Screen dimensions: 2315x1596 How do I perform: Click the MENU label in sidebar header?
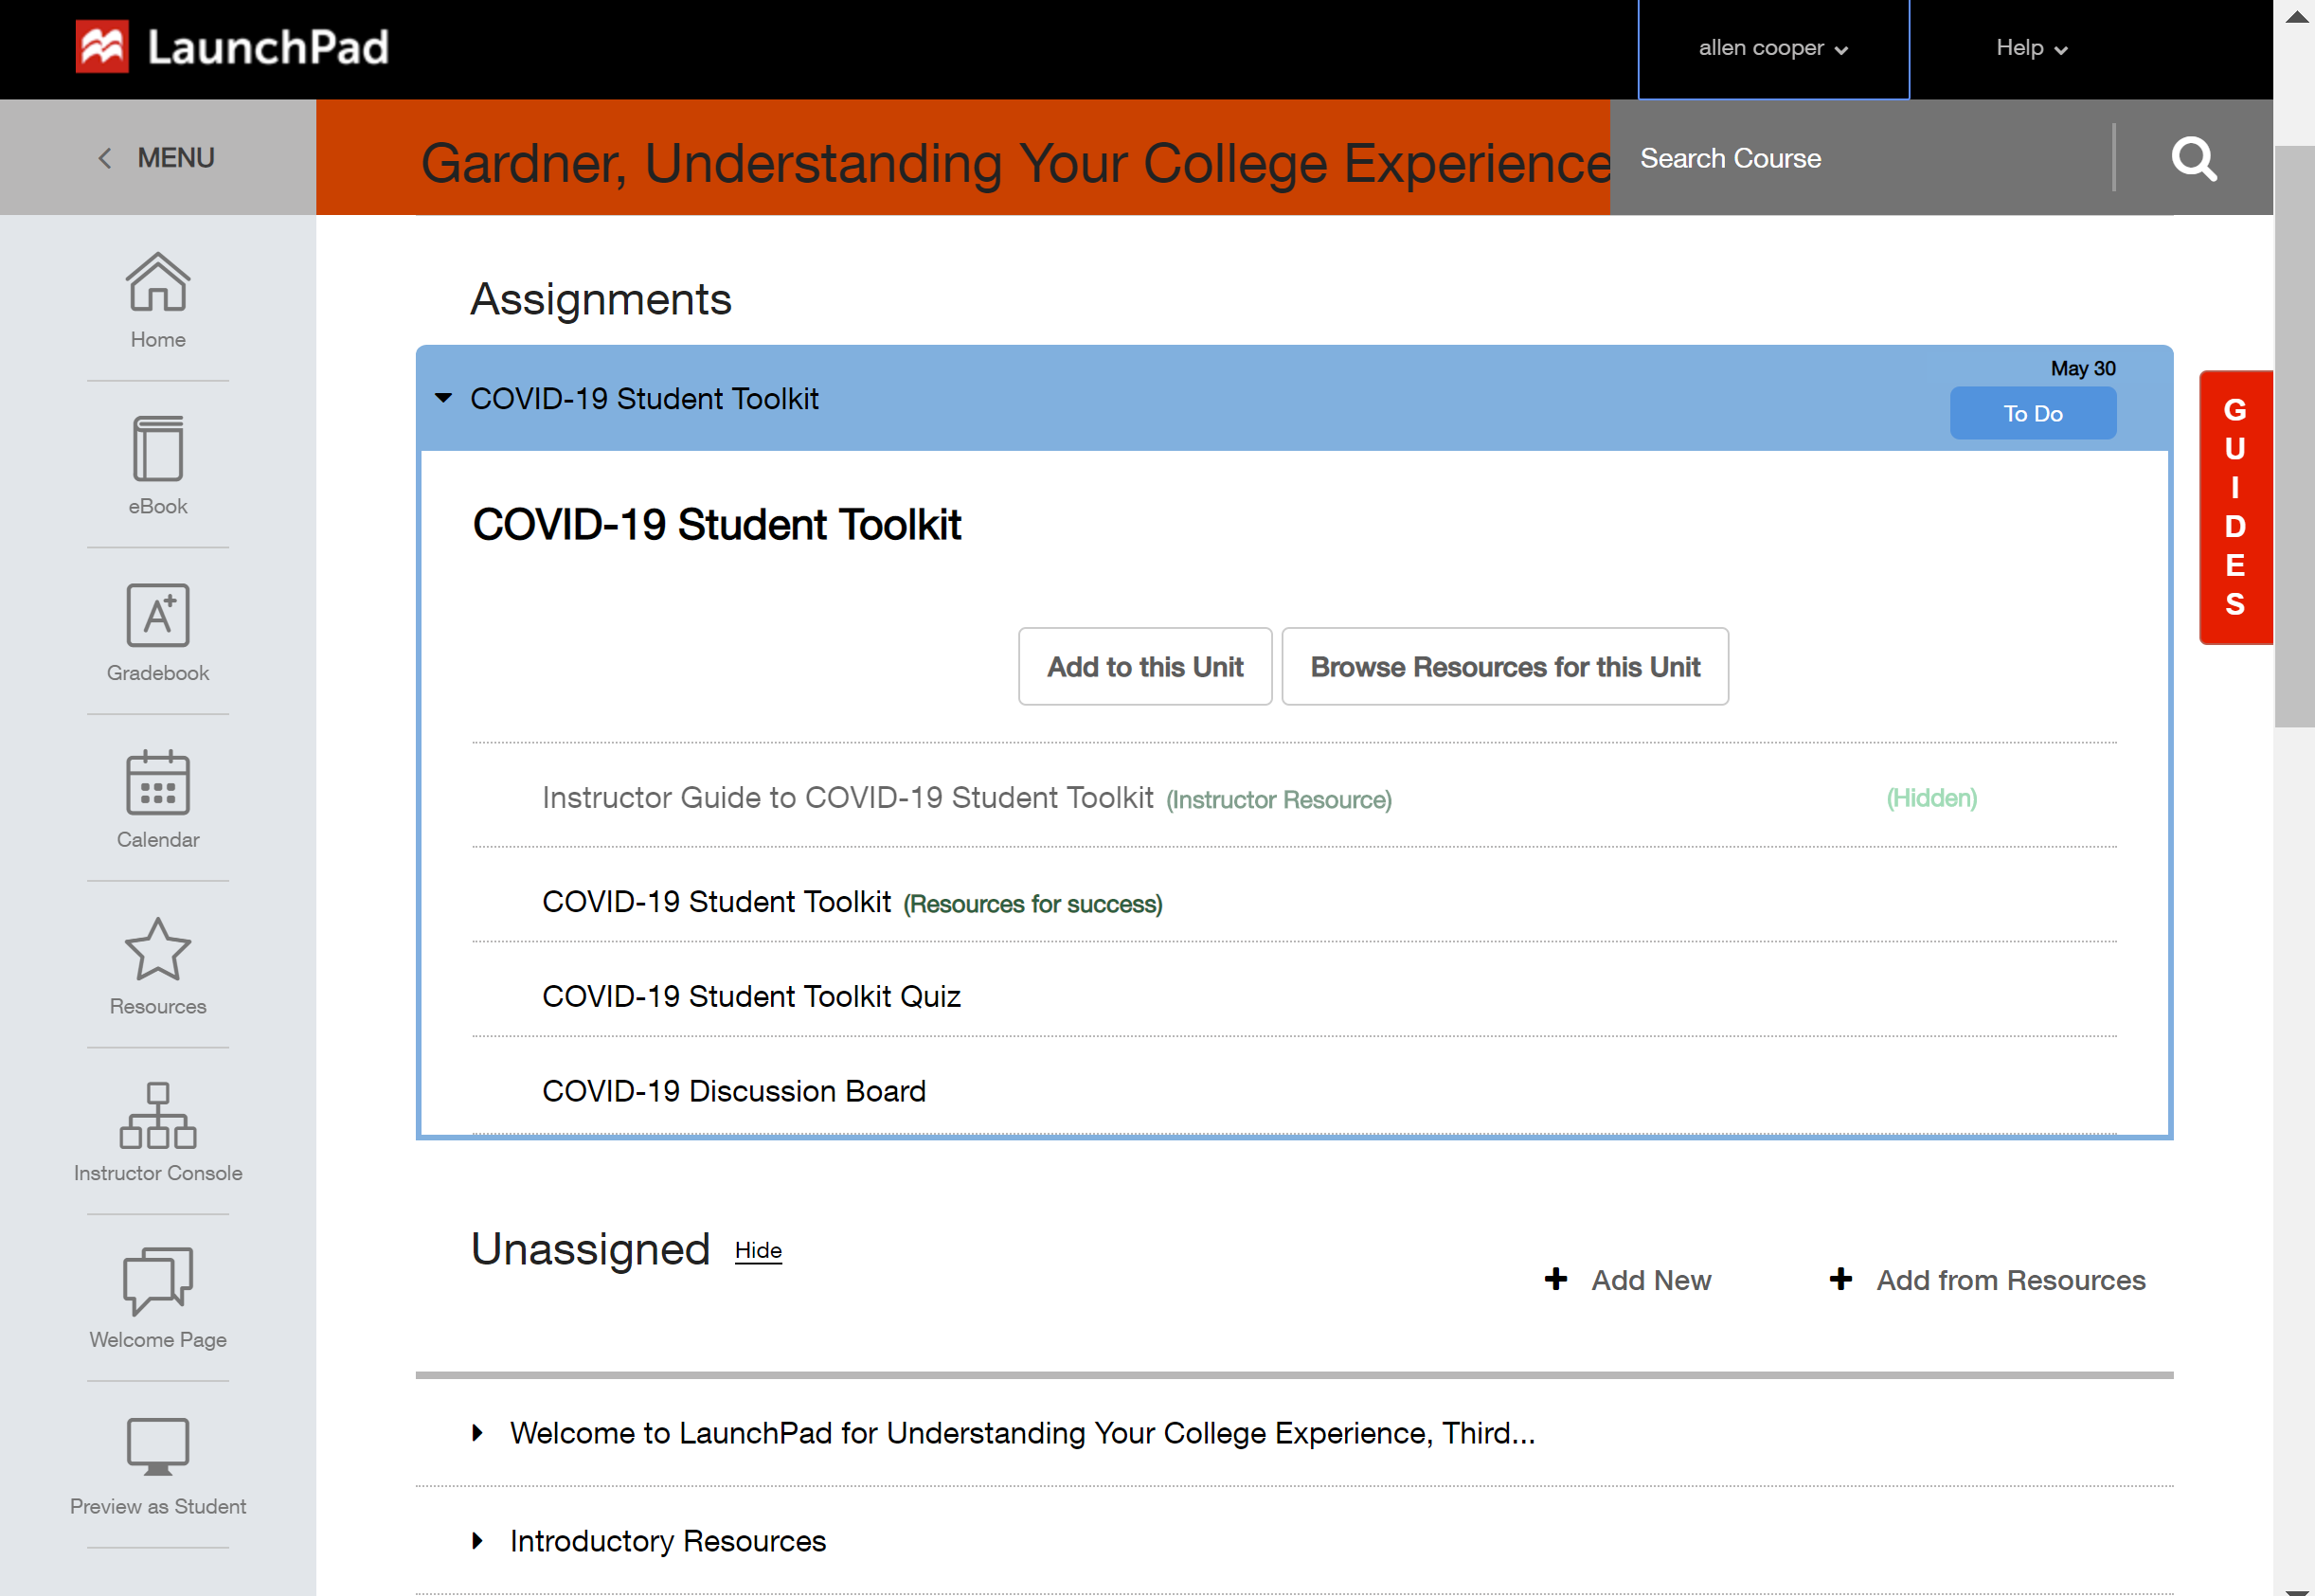tap(176, 158)
